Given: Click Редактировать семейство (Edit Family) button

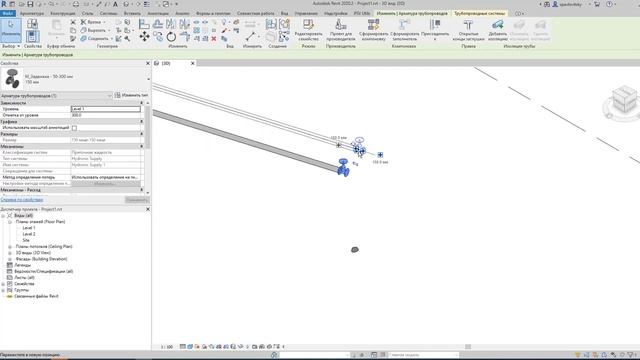Looking at the screenshot, I should point(308,30).
